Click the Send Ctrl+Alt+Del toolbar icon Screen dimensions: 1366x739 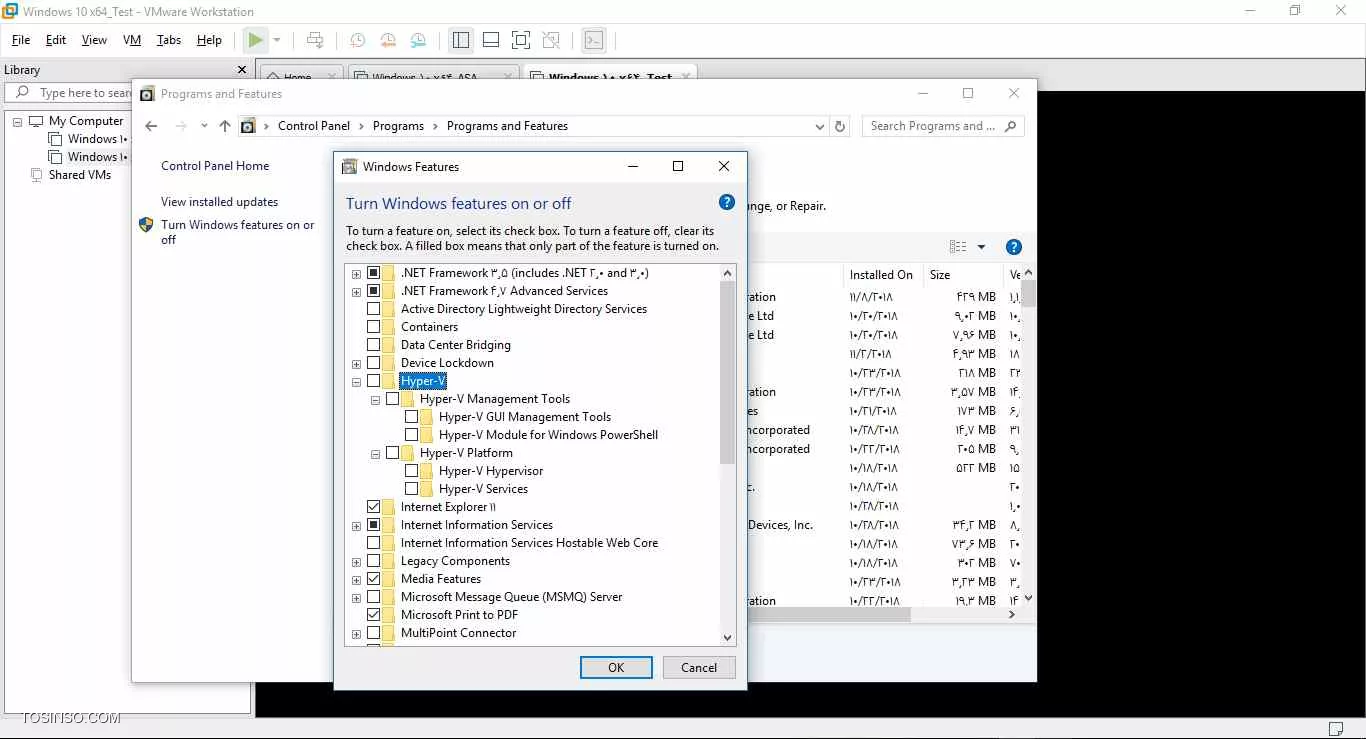click(315, 40)
